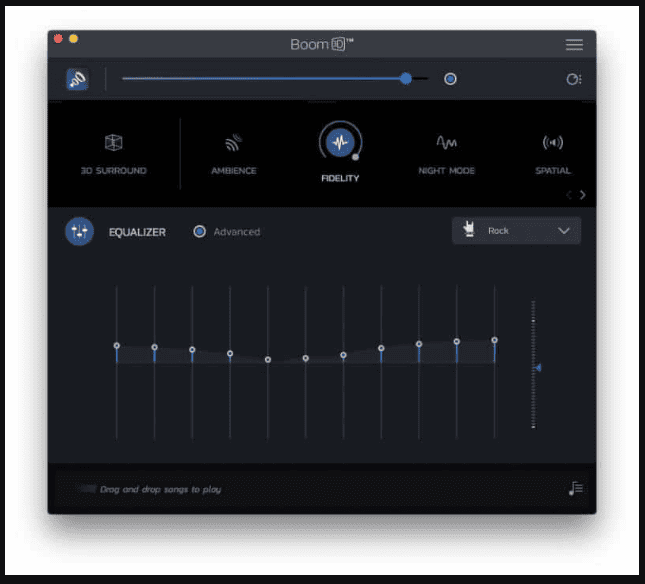Show next effects with right arrow
This screenshot has width=645, height=584.
point(582,195)
